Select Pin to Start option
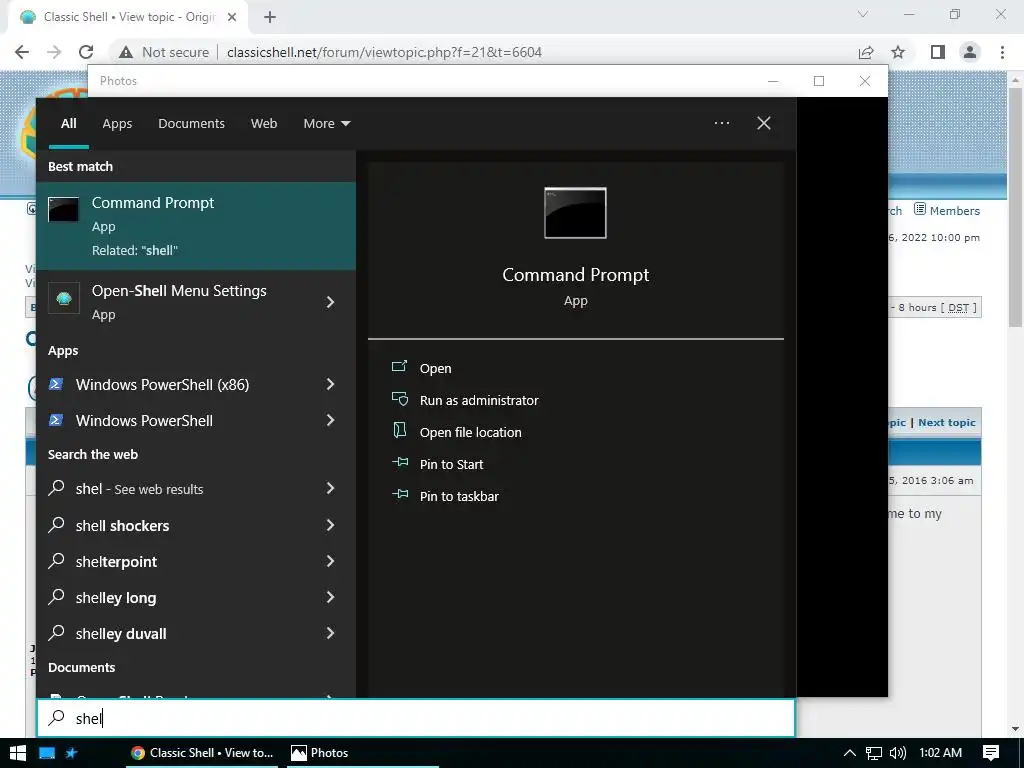The width and height of the screenshot is (1024, 768). (x=451, y=464)
